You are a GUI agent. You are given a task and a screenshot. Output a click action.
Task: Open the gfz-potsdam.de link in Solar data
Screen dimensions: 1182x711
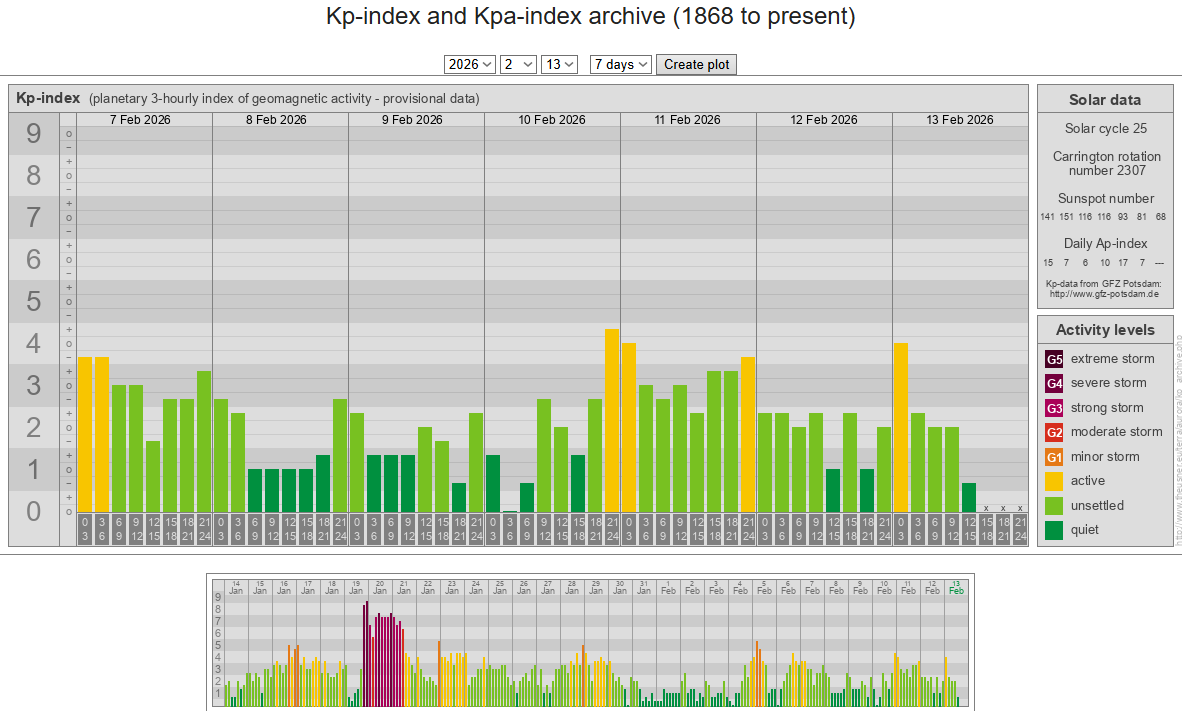click(x=1104, y=294)
